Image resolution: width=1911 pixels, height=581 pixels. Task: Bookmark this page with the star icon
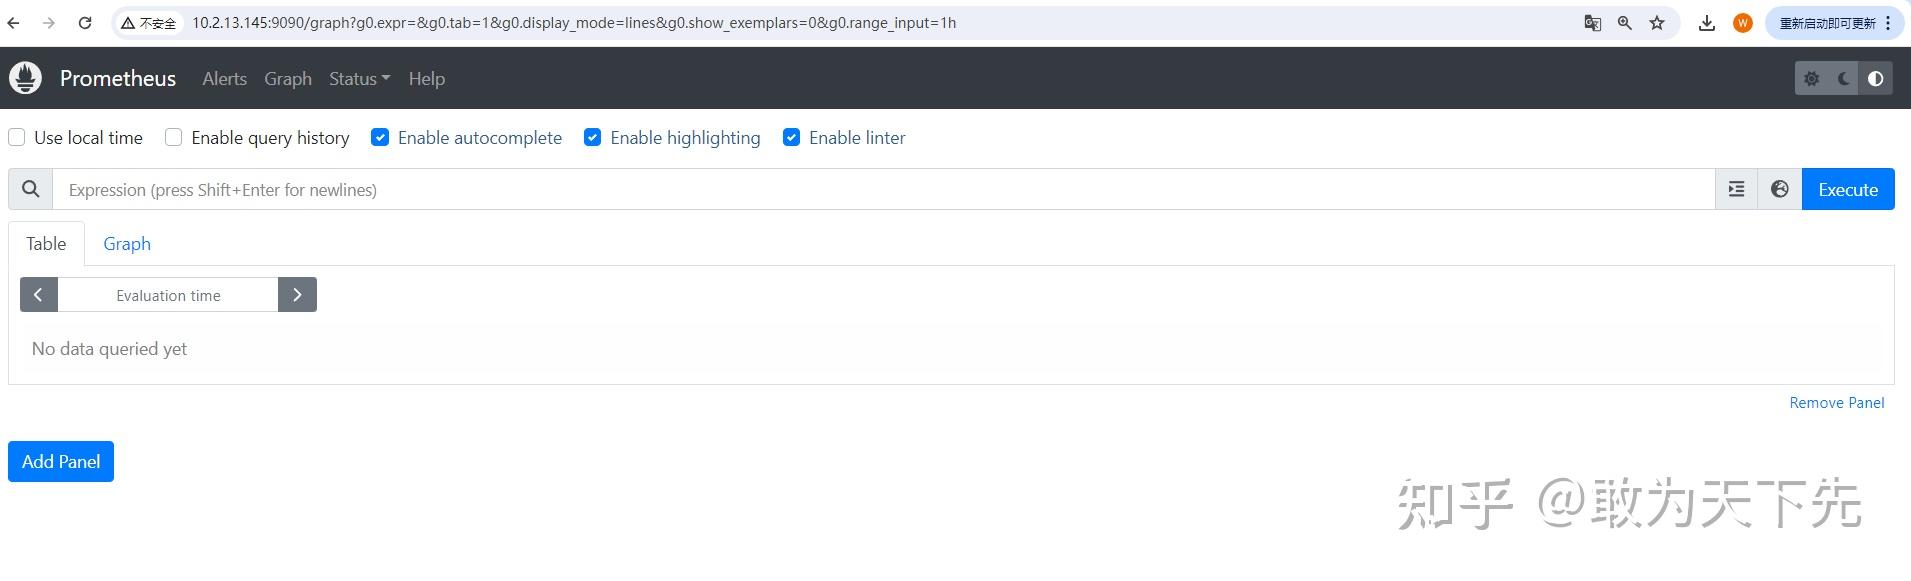(x=1657, y=23)
